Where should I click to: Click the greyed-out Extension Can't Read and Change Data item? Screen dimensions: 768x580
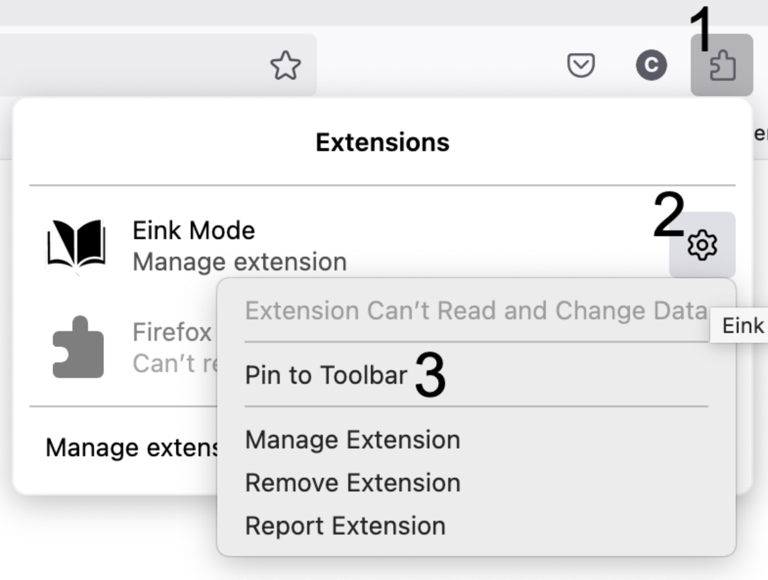coord(475,311)
